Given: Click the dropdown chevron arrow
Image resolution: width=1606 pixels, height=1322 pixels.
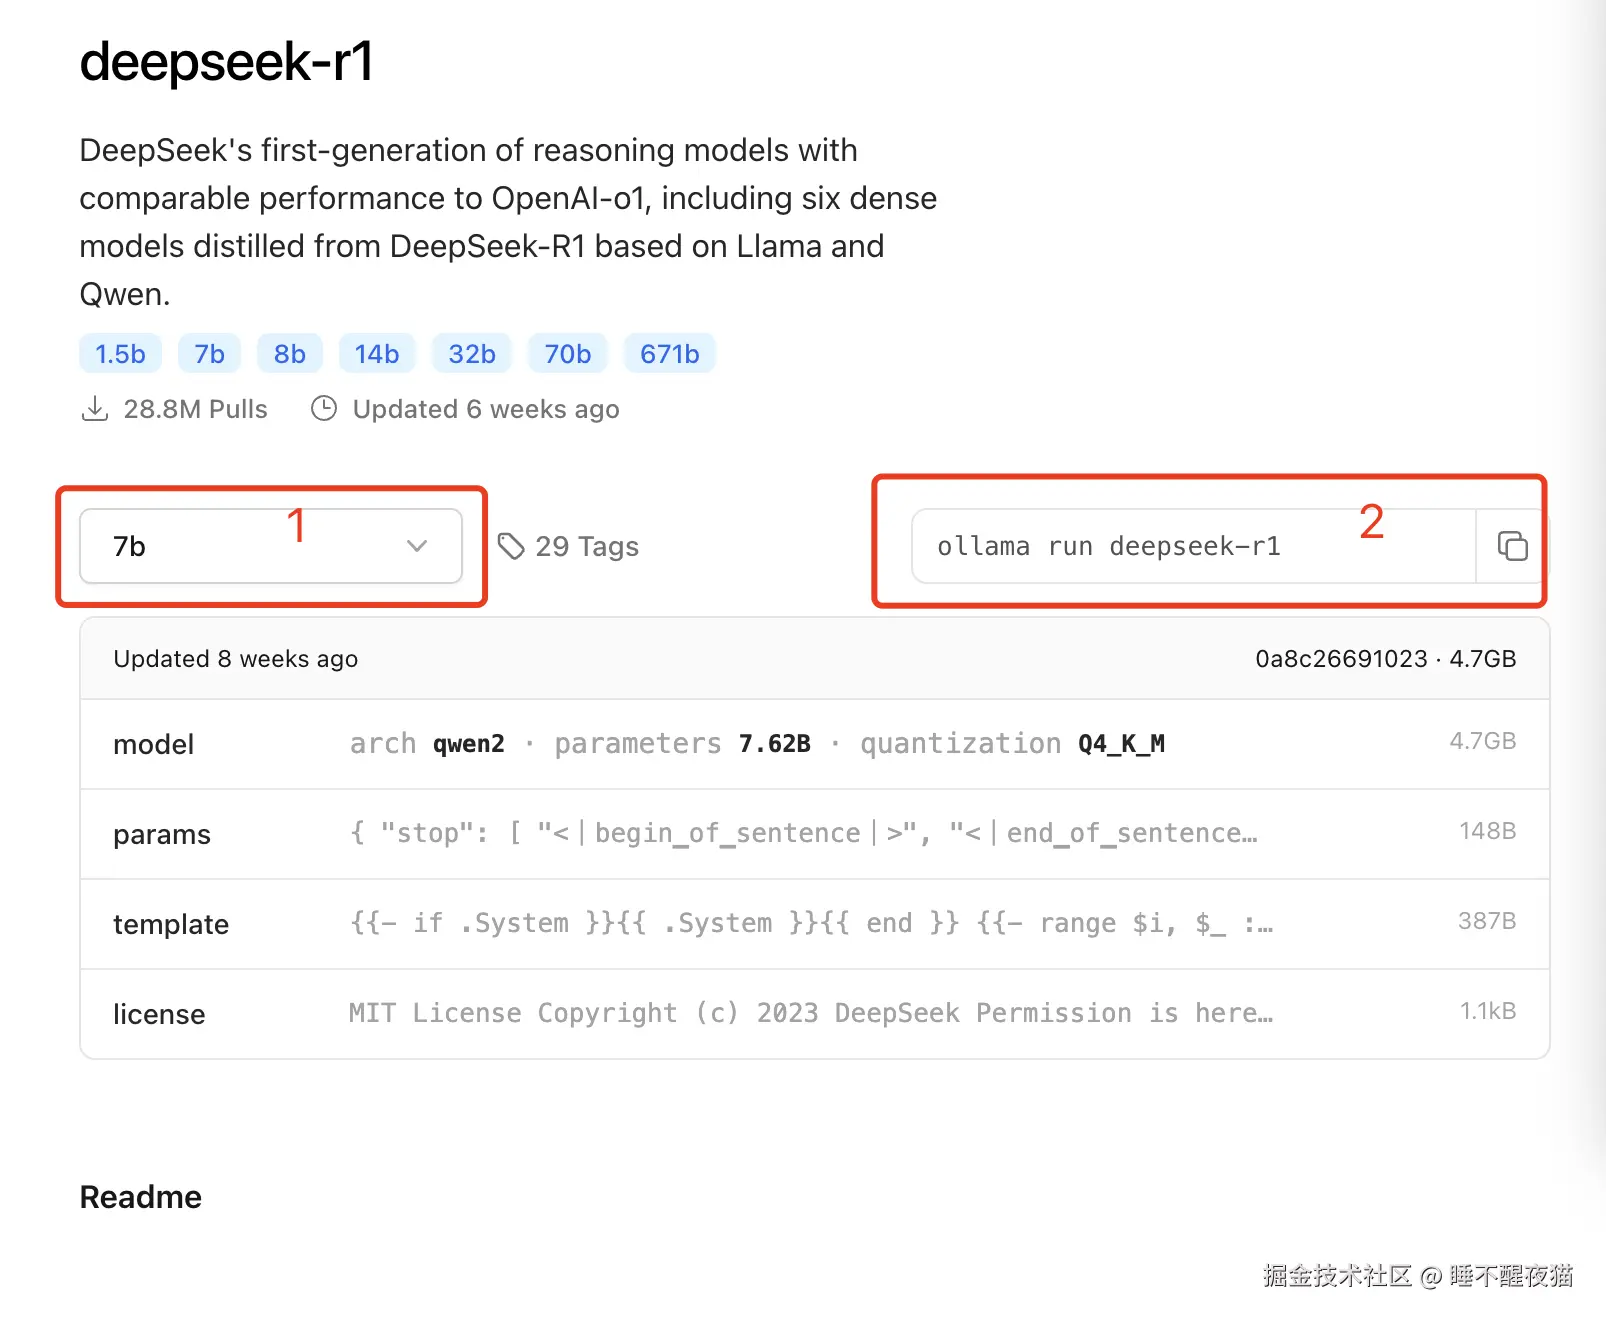Looking at the screenshot, I should click(x=417, y=546).
